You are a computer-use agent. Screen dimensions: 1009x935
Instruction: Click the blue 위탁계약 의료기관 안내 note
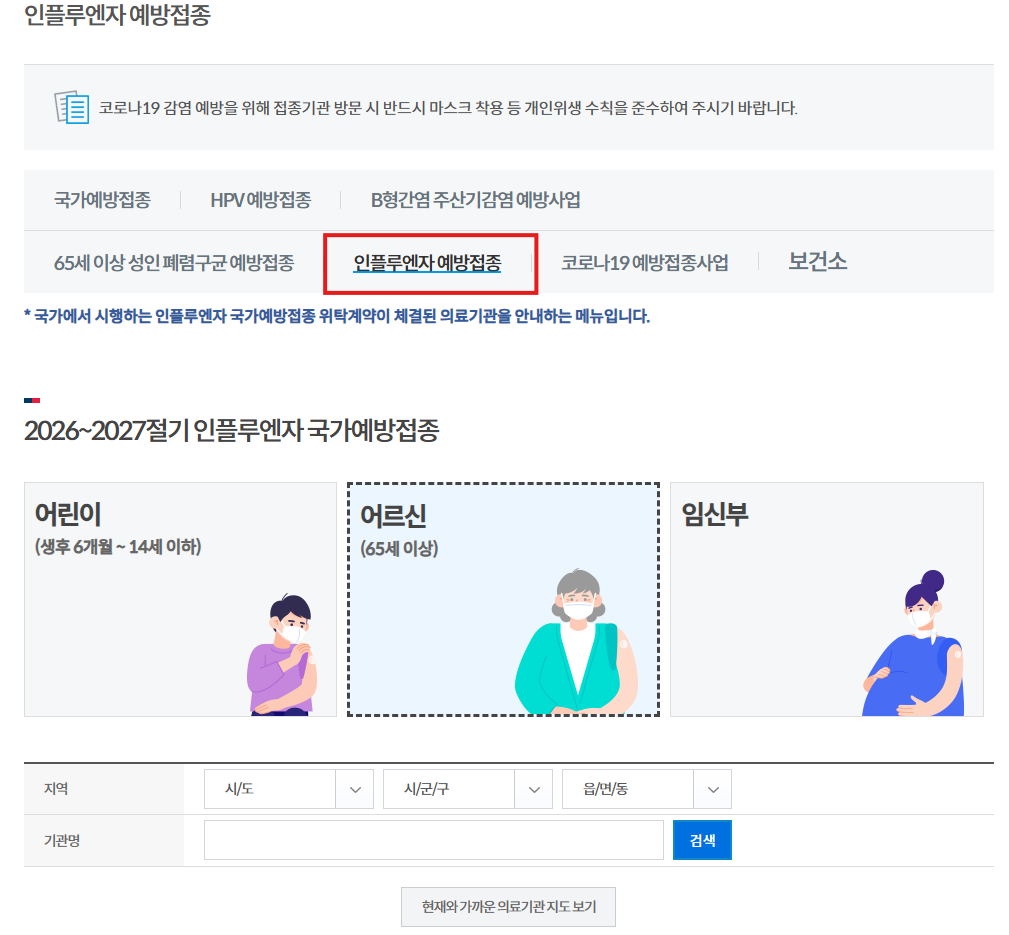coord(337,316)
